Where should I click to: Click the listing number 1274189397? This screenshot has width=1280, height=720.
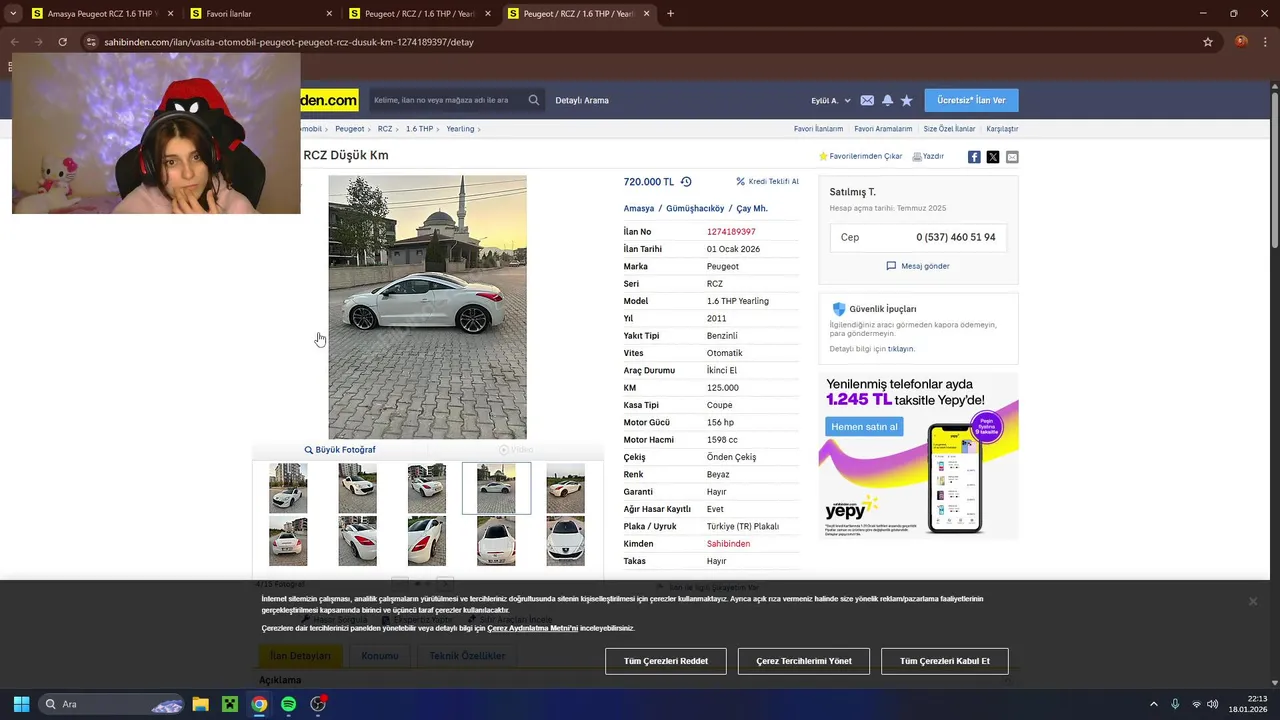pyautogui.click(x=731, y=232)
